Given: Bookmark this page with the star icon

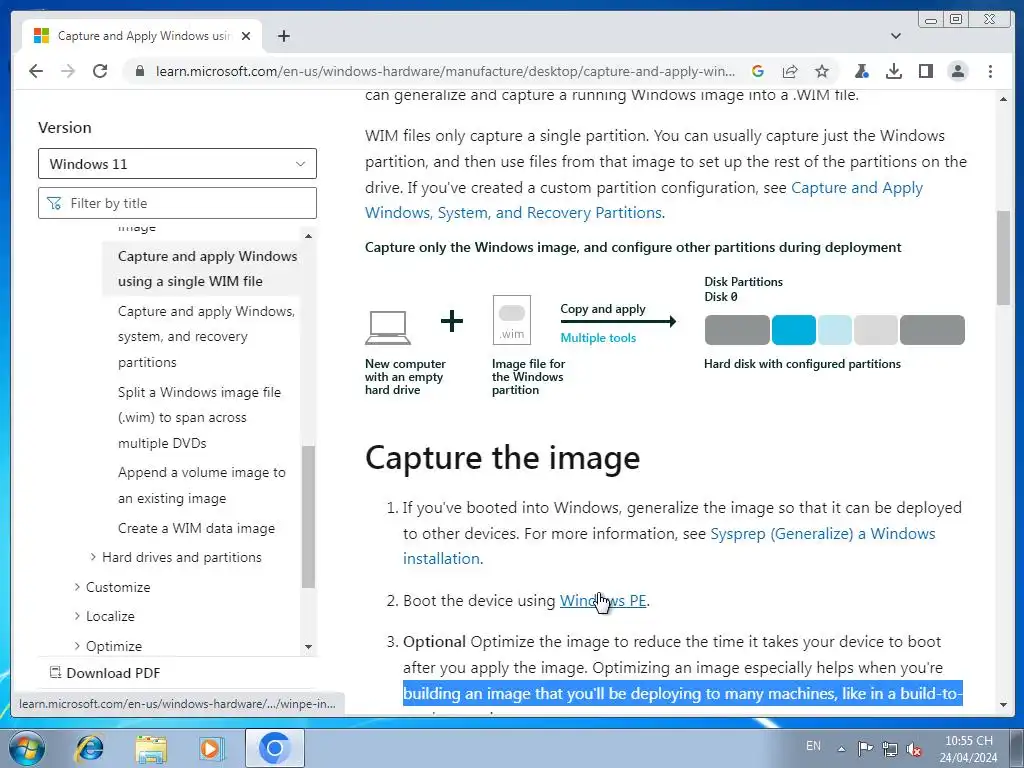Looking at the screenshot, I should pos(822,71).
